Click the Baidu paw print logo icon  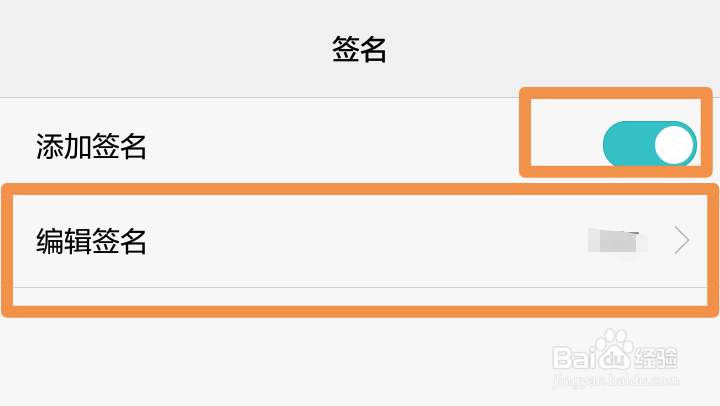[614, 350]
